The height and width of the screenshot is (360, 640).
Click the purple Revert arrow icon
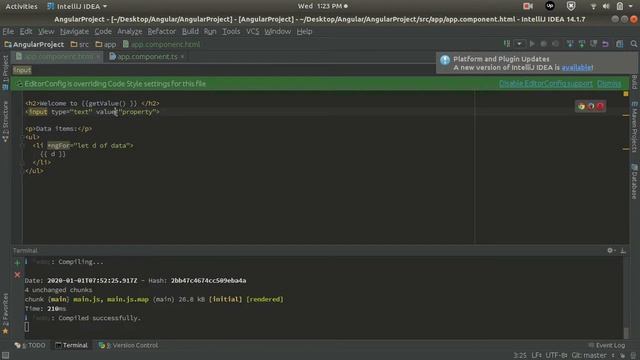coord(605,44)
